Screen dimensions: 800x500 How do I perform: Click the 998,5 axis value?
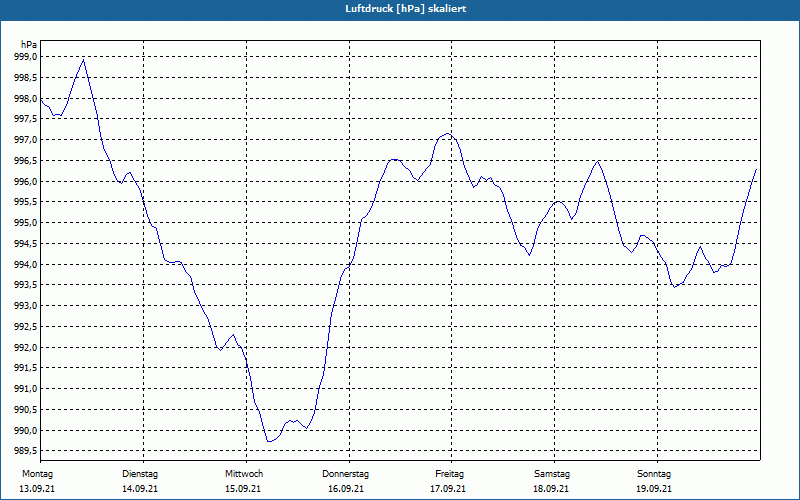26,78
